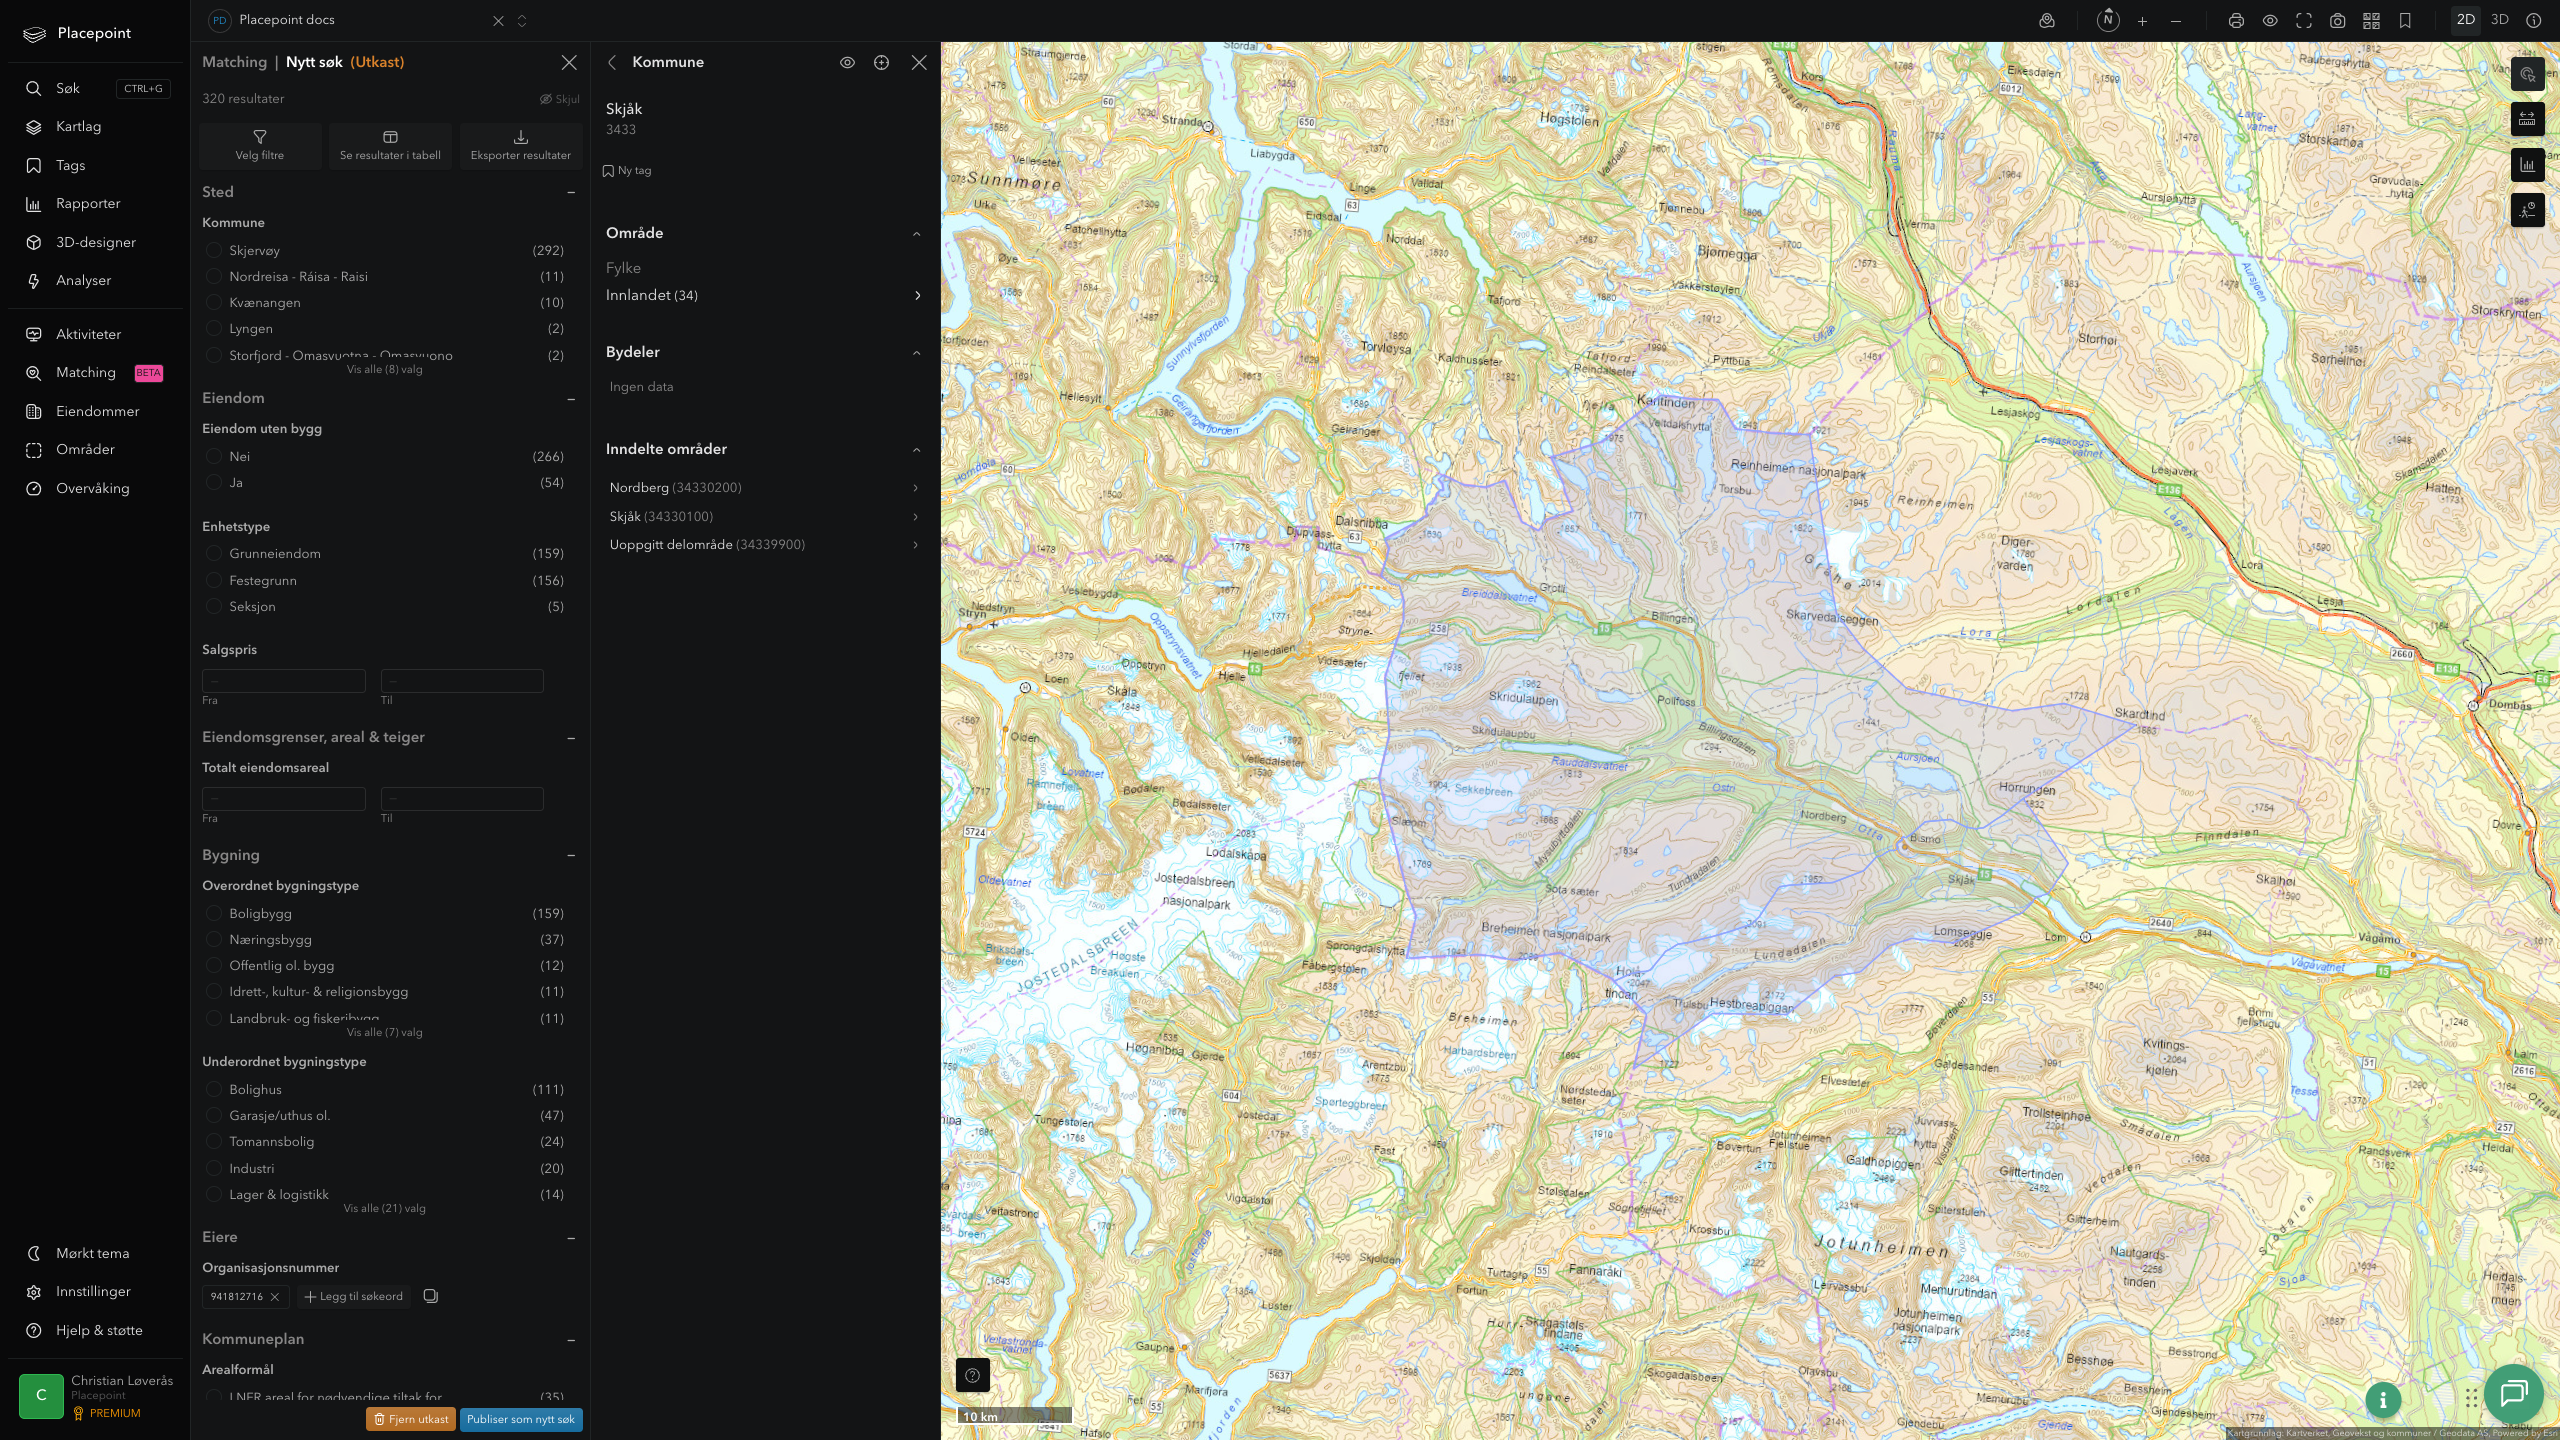Select Nei under Eiendom uten bygg
The image size is (2560, 1440).
(213, 457)
